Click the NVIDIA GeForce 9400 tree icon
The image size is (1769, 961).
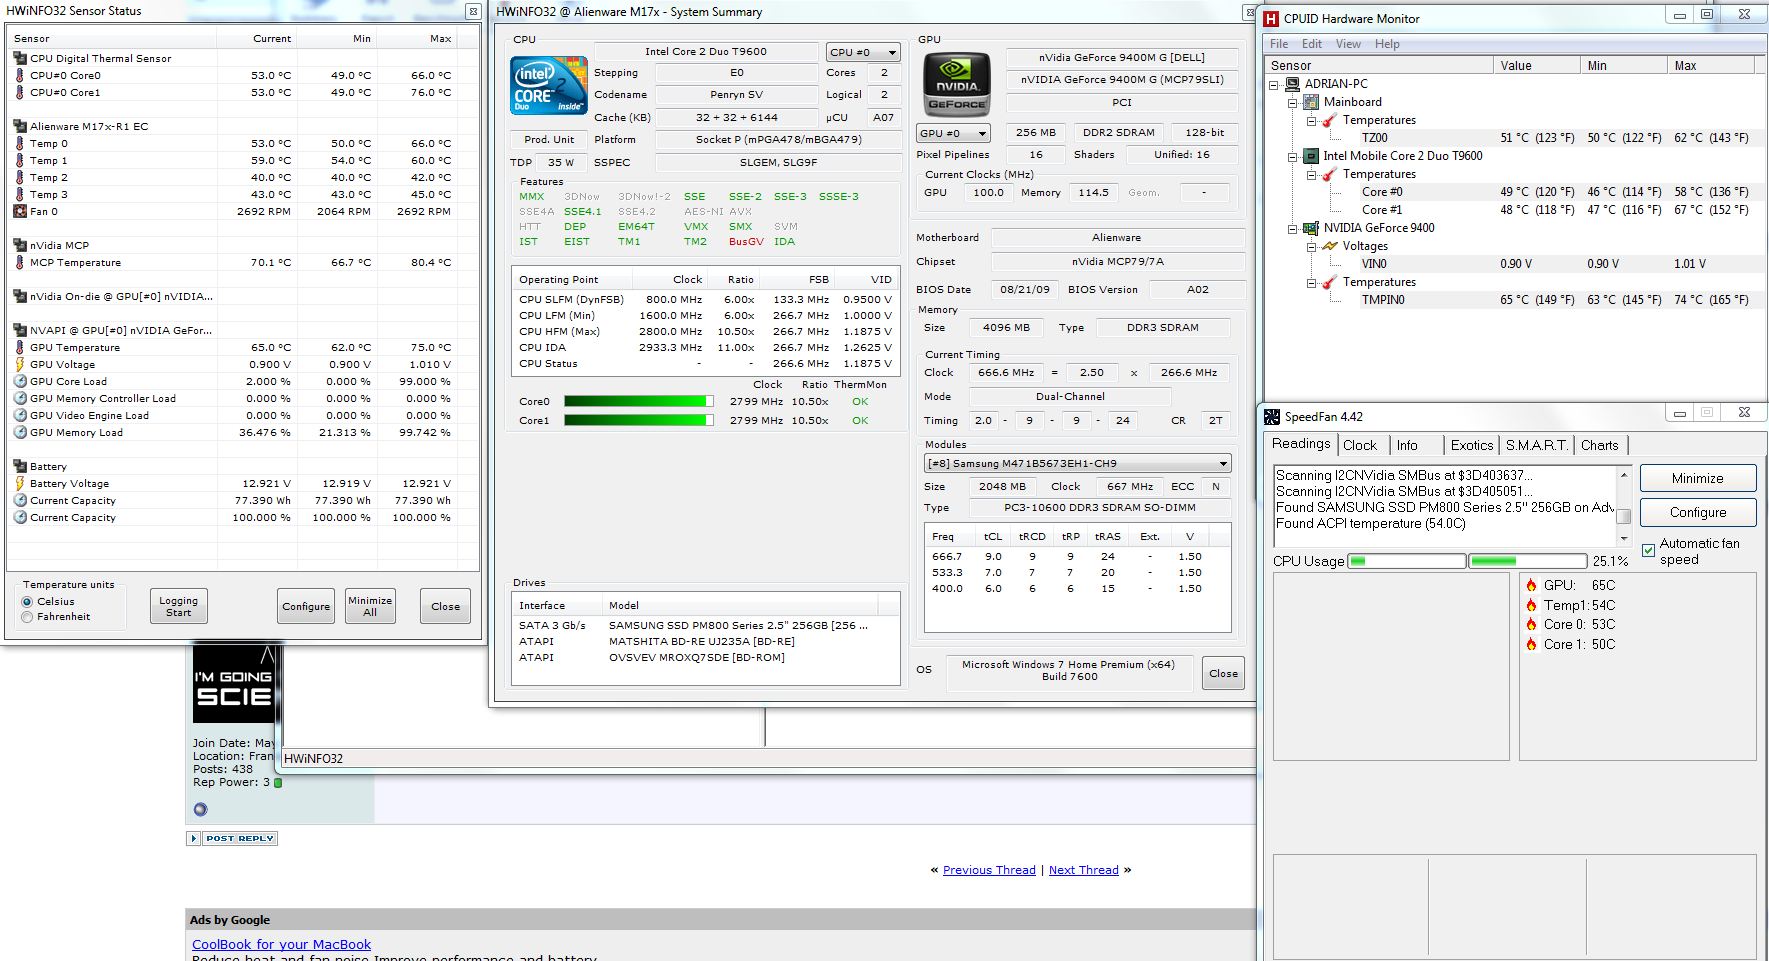[x=1311, y=228]
